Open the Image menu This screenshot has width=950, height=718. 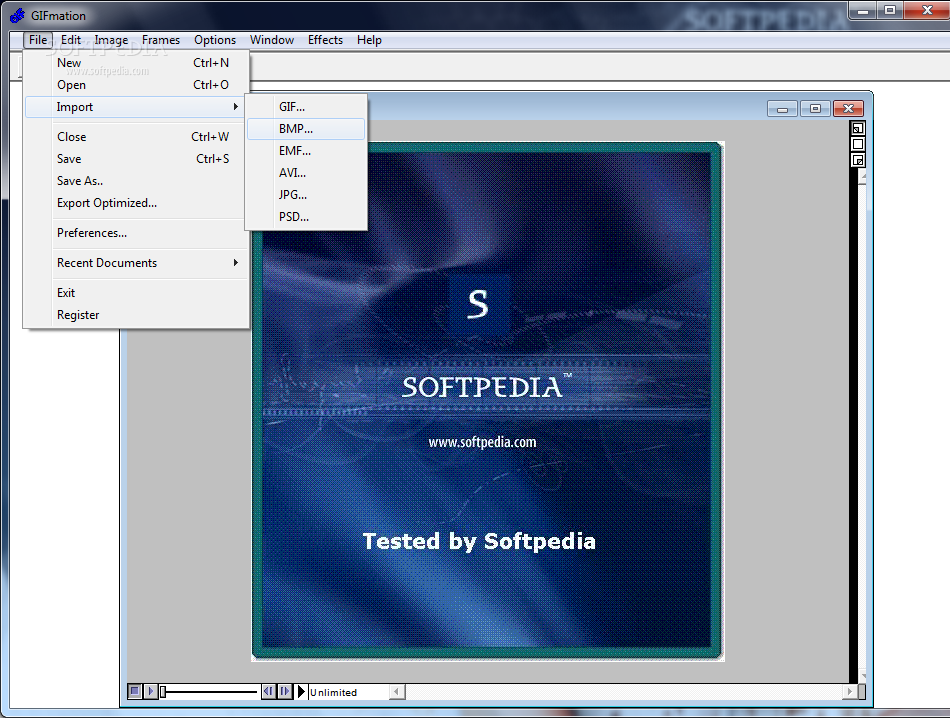(x=111, y=40)
